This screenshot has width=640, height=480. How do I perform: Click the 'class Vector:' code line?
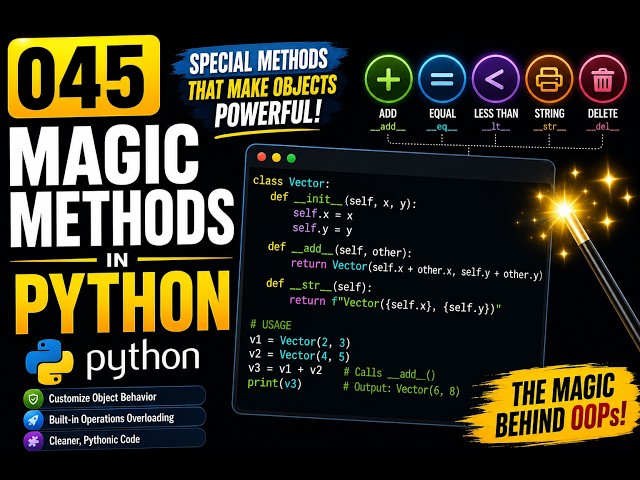click(291, 182)
